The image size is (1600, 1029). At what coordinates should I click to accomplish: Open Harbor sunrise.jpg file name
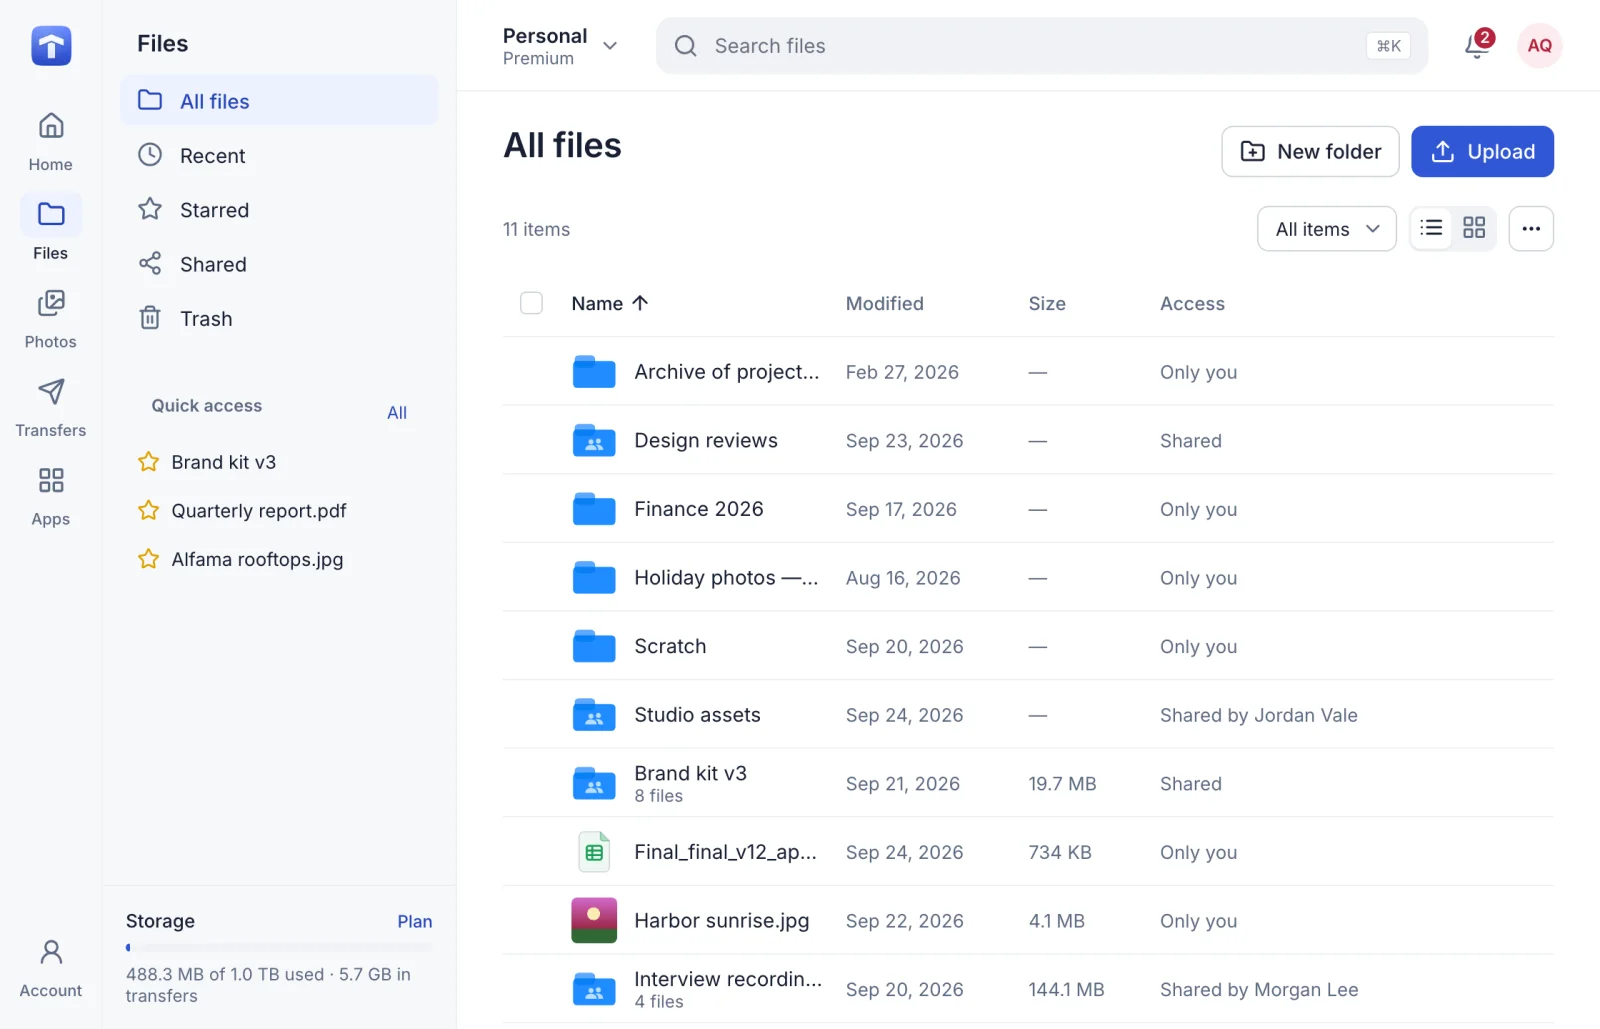[x=722, y=921]
